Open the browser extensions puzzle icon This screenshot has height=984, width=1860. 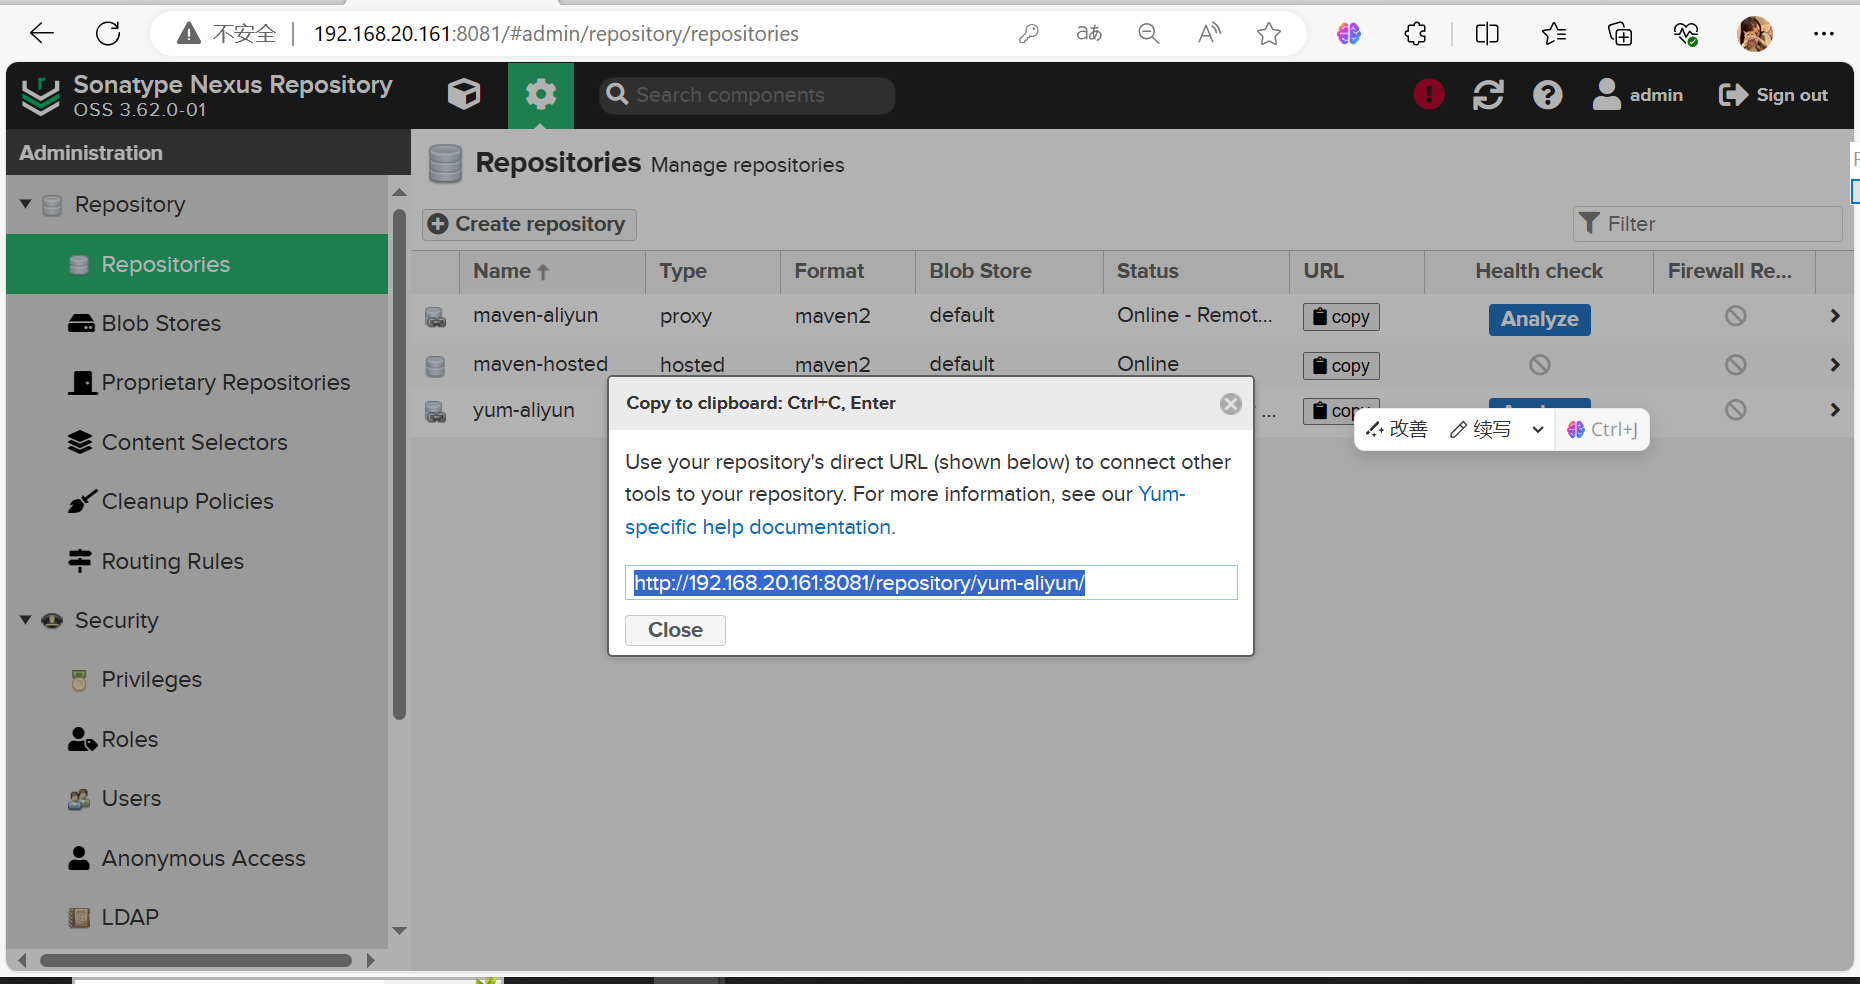[1416, 34]
